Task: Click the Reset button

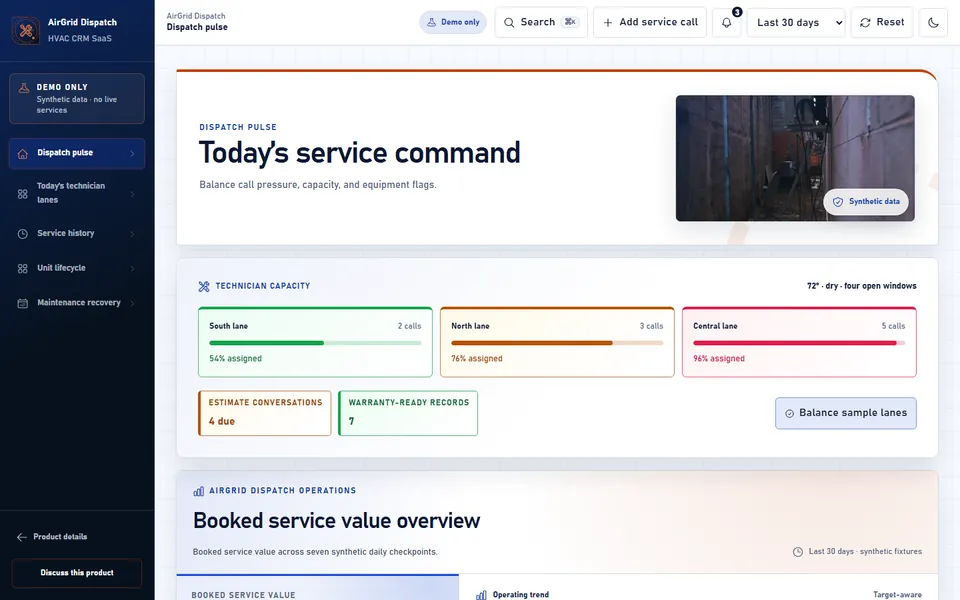Action: point(882,23)
